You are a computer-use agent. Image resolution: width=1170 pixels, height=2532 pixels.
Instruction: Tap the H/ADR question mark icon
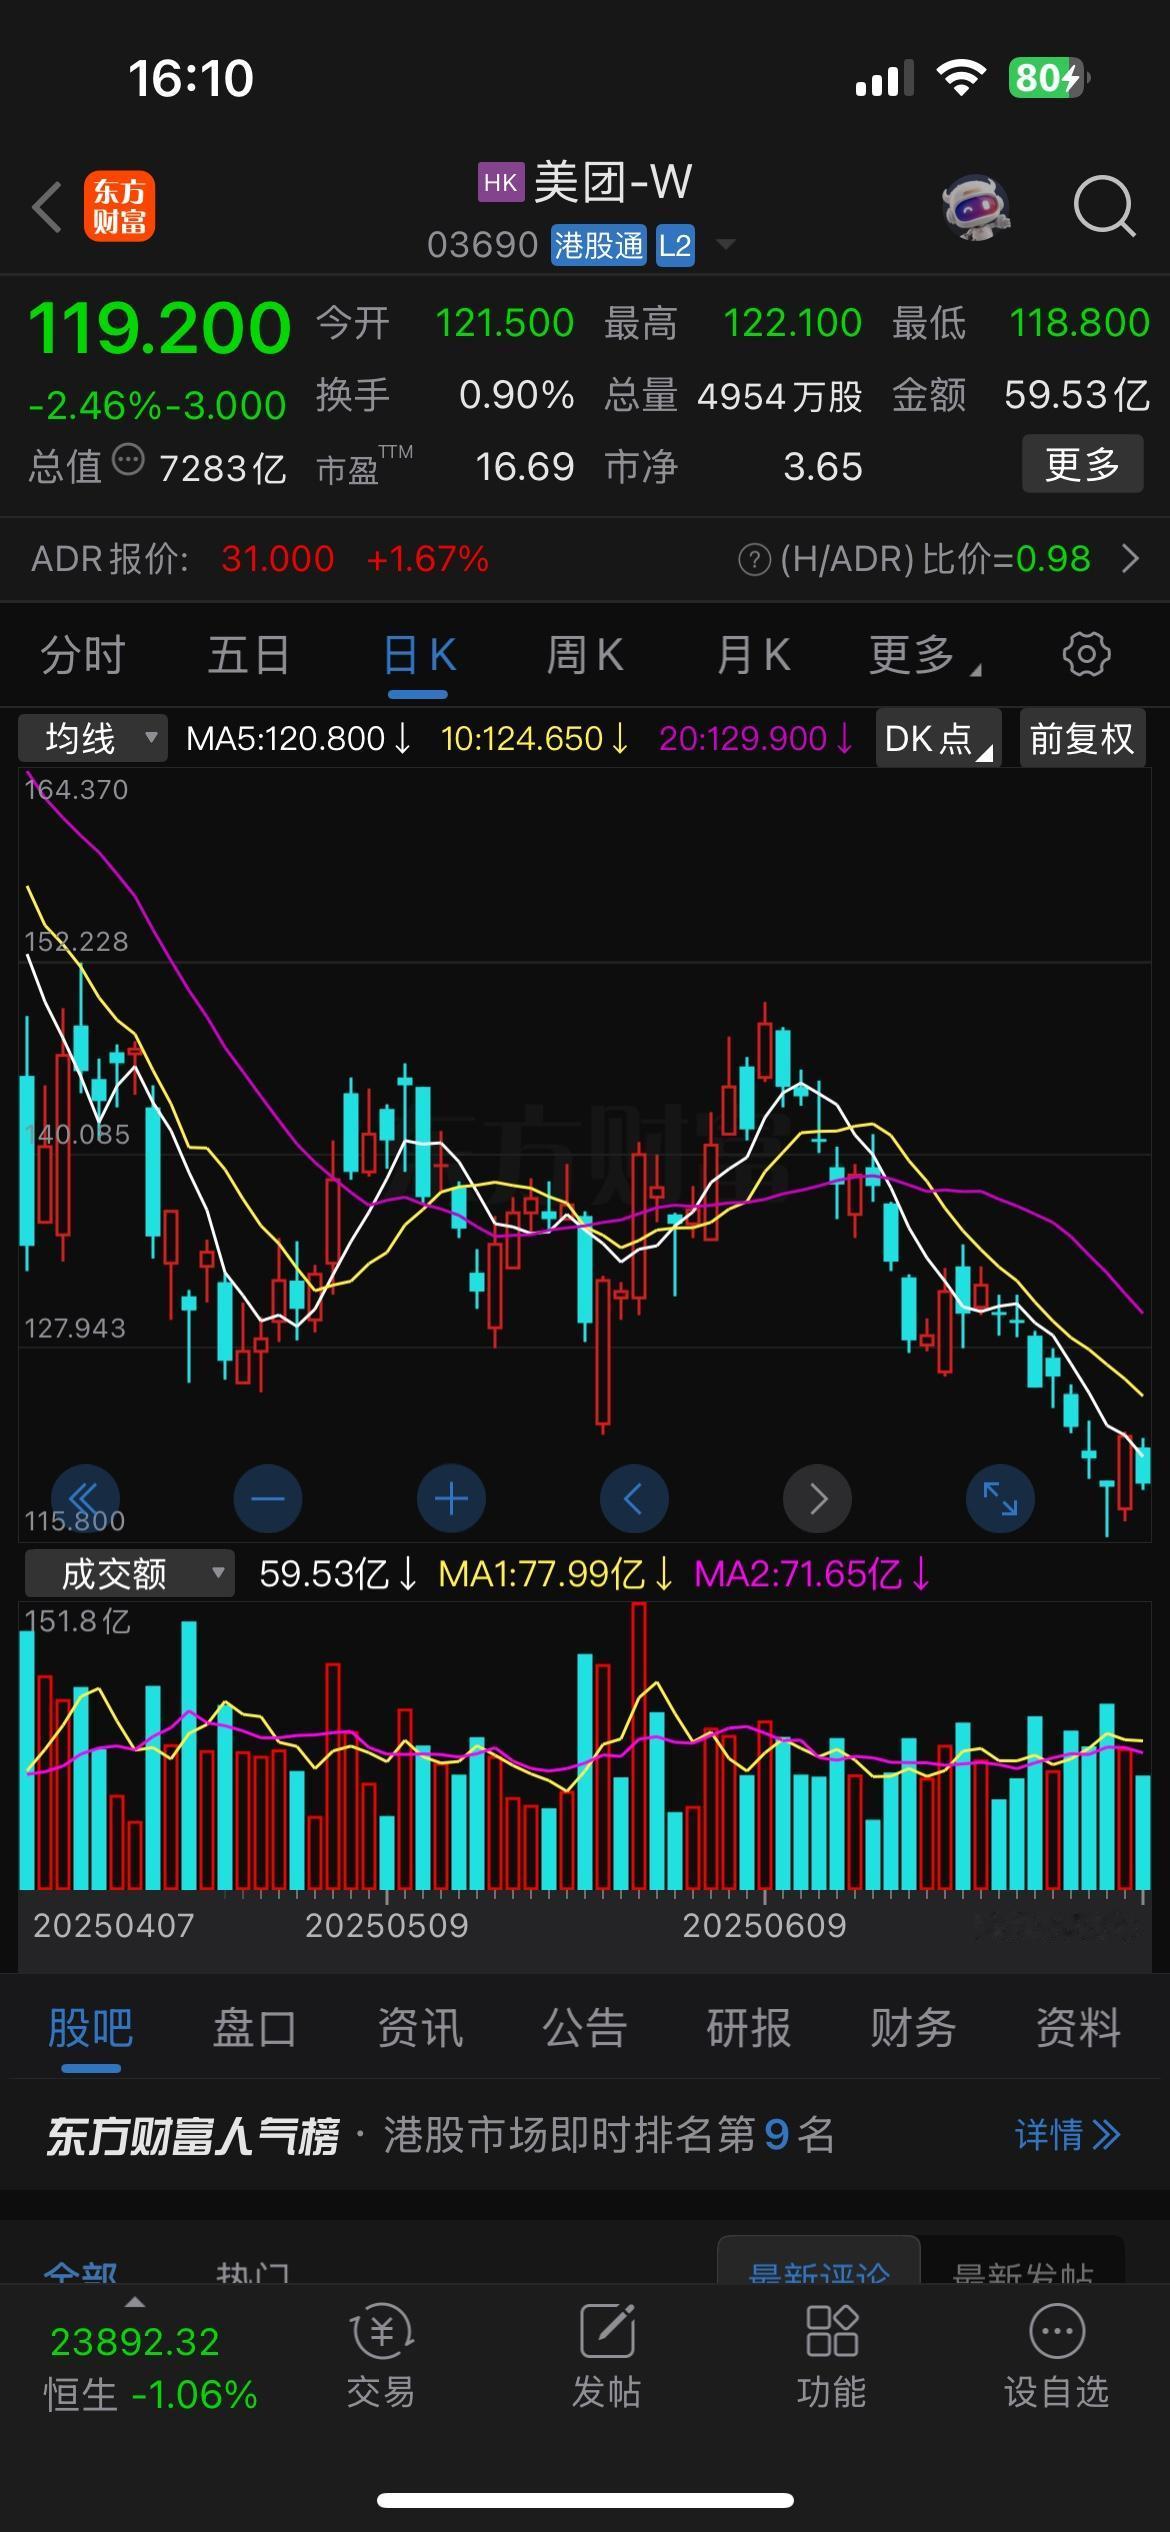754,560
